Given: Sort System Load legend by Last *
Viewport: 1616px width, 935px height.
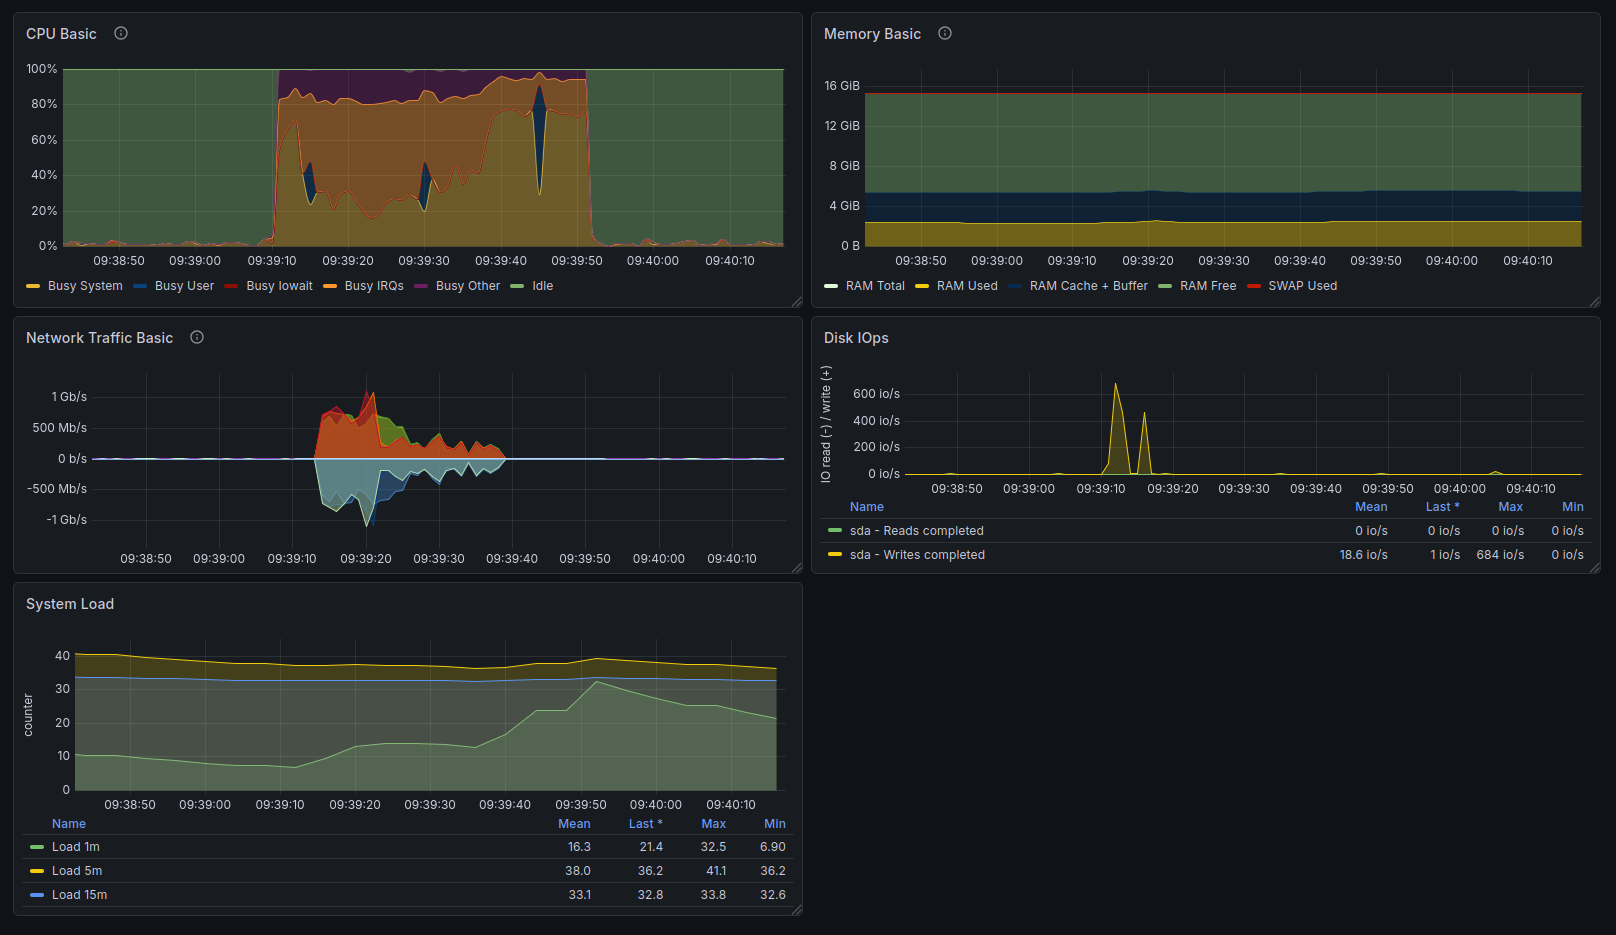Looking at the screenshot, I should tap(645, 824).
